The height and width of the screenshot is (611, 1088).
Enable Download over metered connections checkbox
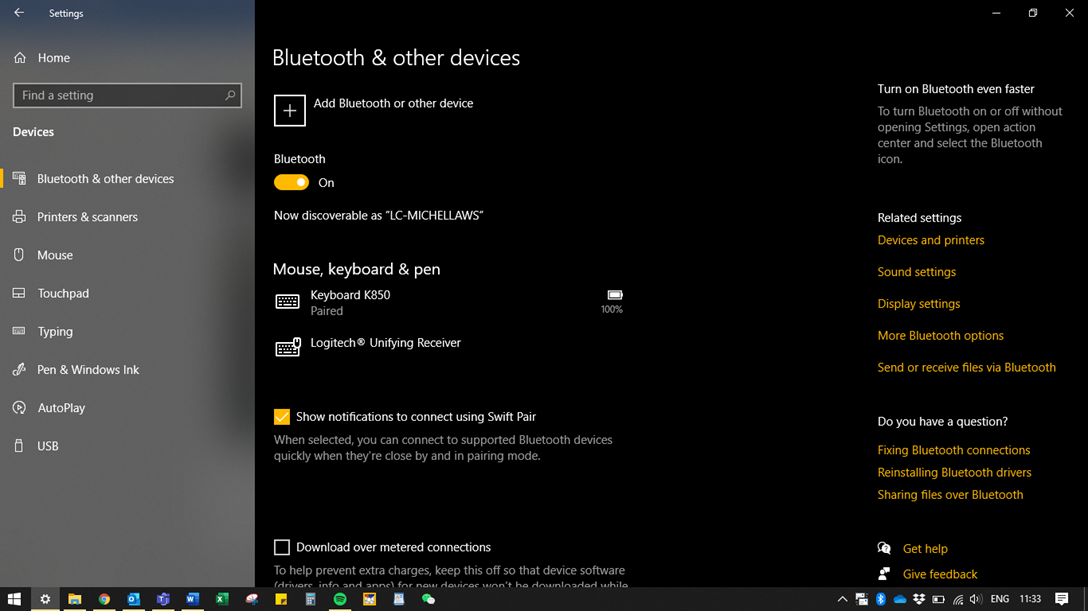(282, 547)
